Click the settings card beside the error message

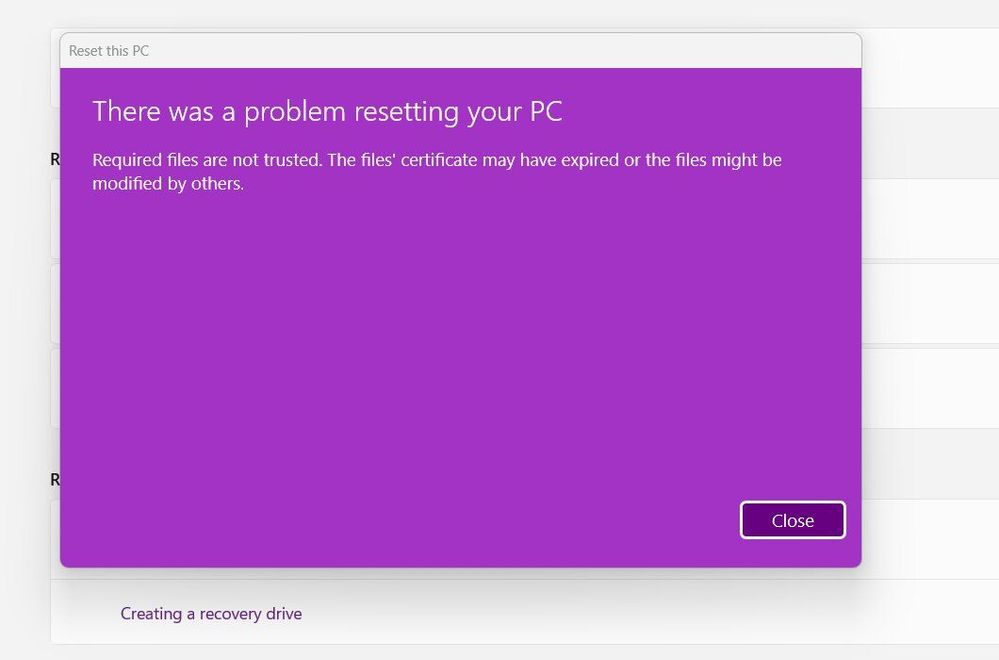click(930, 219)
